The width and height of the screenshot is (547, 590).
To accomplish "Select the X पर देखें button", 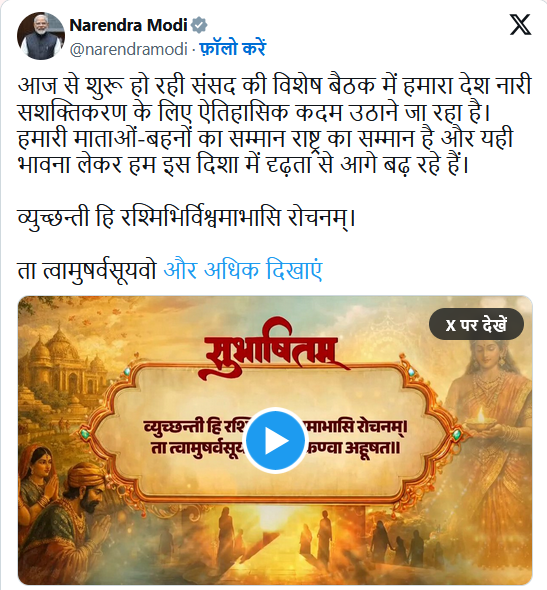I will [476, 324].
